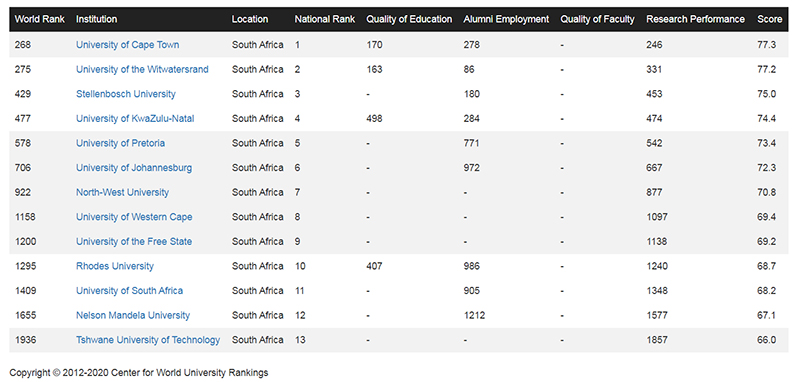
Task: Open the North-West University link
Action: click(122, 192)
